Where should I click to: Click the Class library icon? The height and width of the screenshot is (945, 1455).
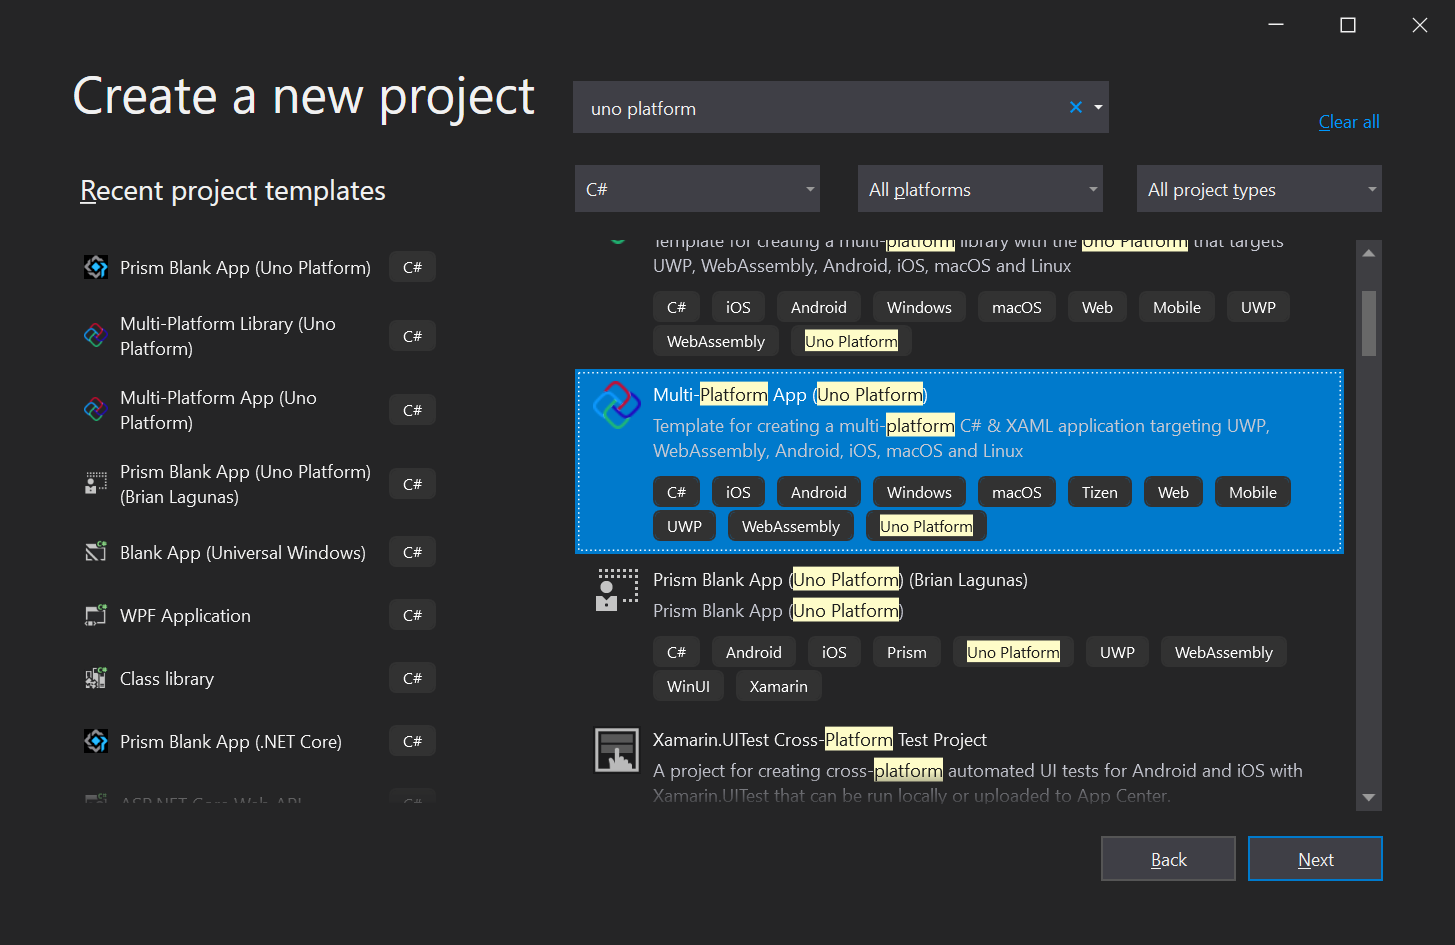tap(95, 678)
